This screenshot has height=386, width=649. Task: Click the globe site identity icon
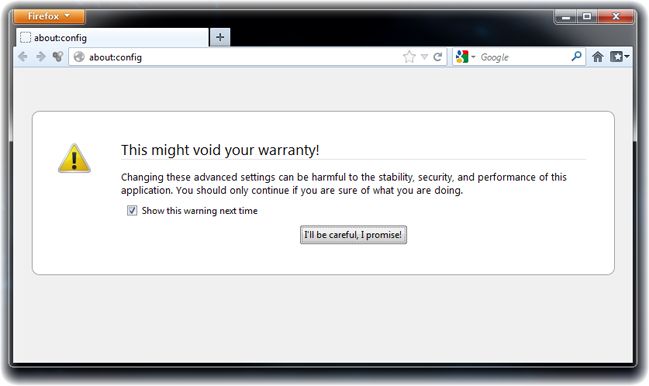pos(79,57)
